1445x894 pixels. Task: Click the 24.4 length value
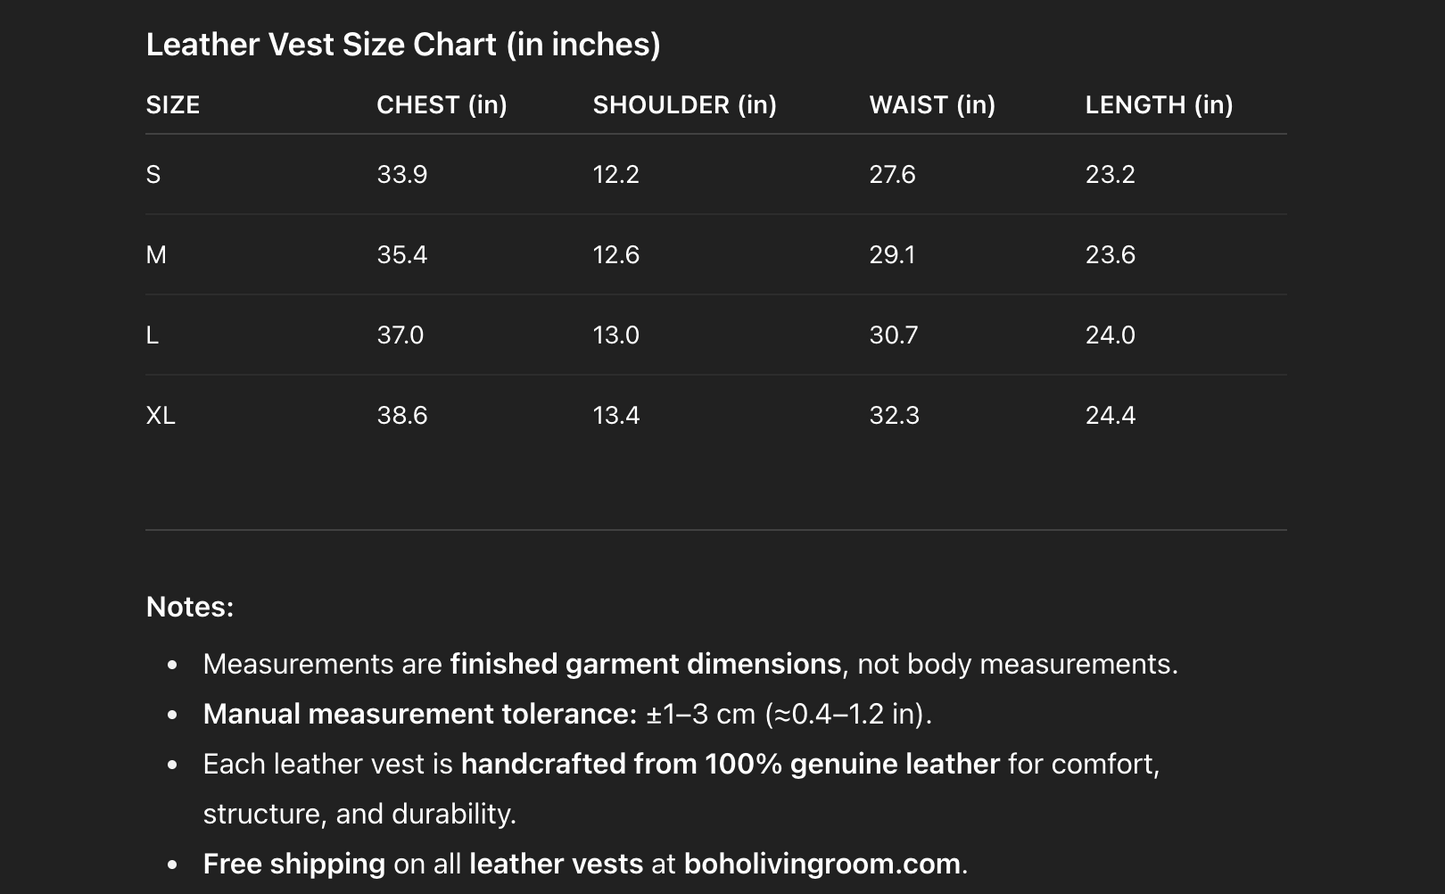(1110, 415)
